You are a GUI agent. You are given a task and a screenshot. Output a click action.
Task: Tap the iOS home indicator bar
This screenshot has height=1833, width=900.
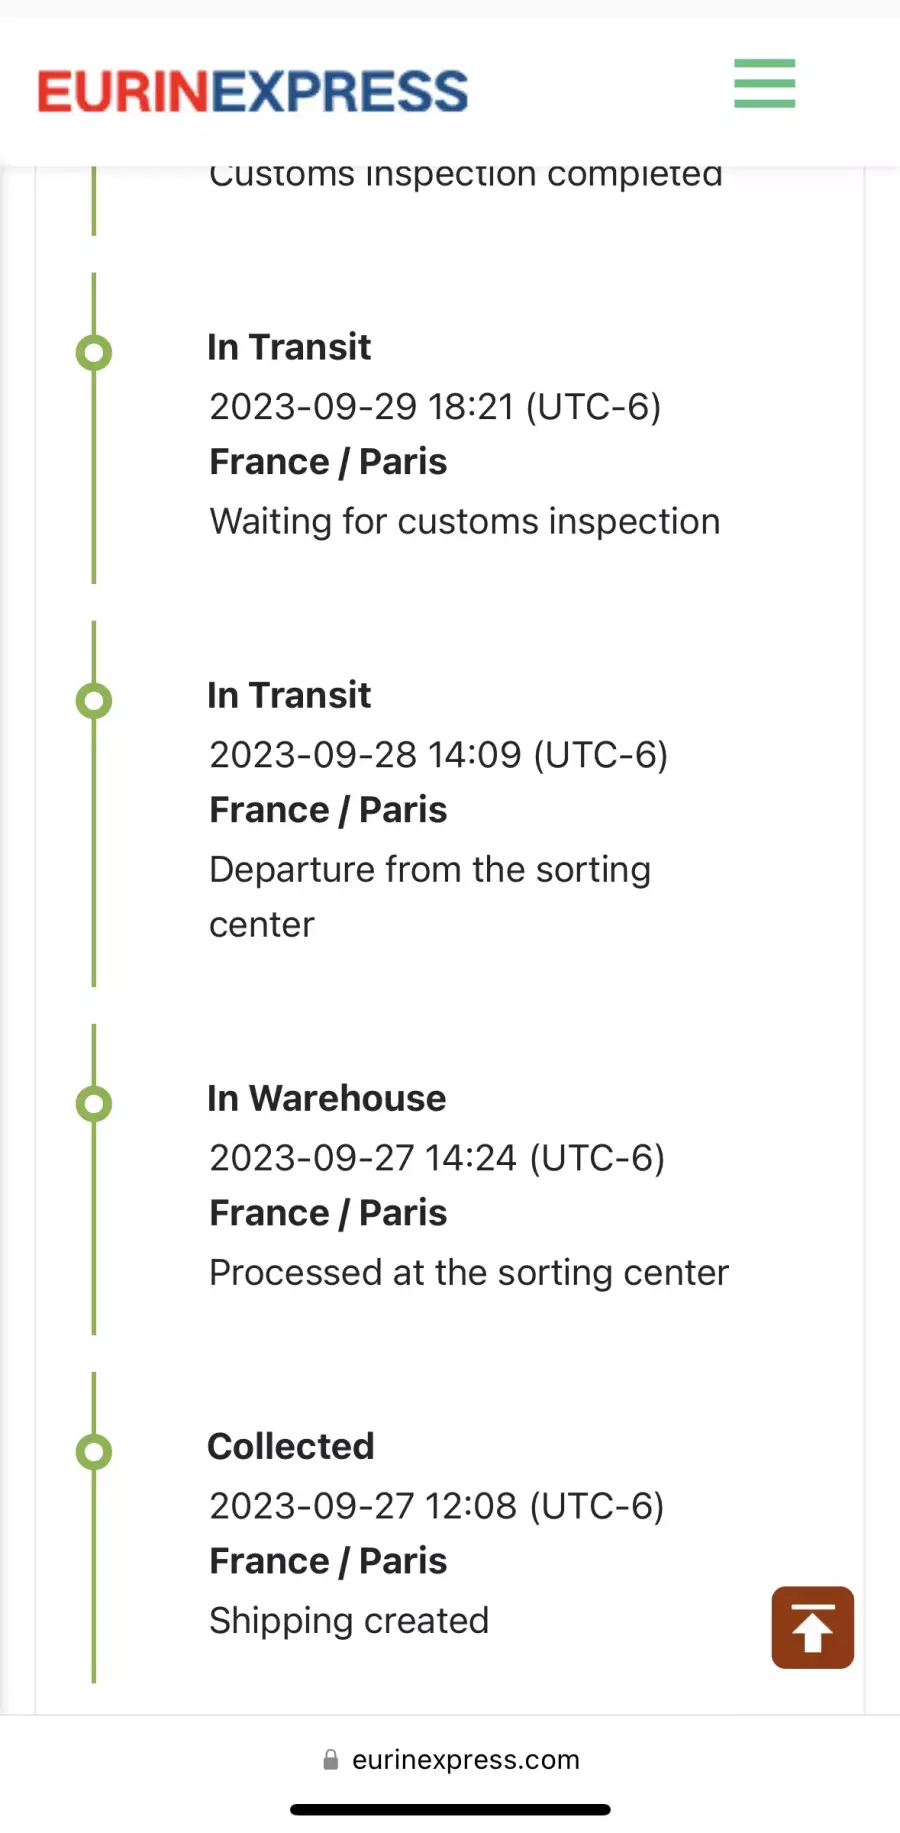coord(450,1810)
